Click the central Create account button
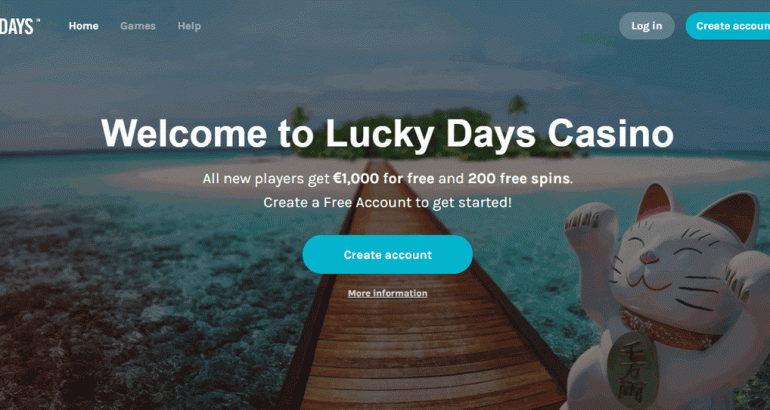The width and height of the screenshot is (770, 410). (387, 254)
